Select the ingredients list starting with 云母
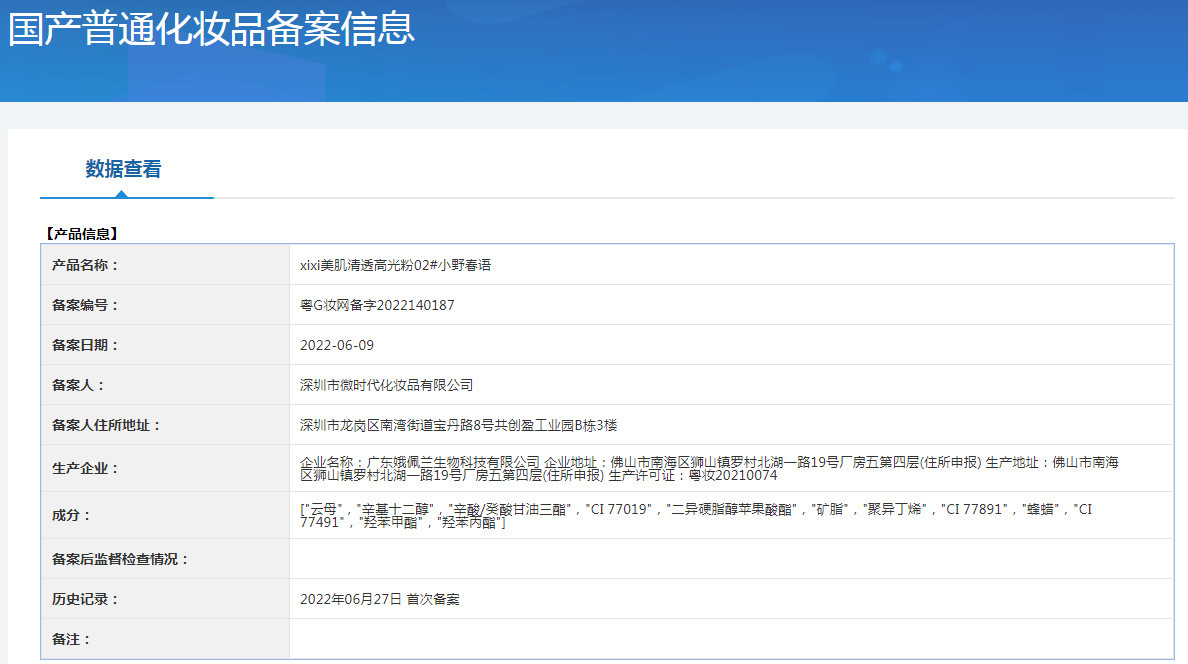 [x=695, y=515]
